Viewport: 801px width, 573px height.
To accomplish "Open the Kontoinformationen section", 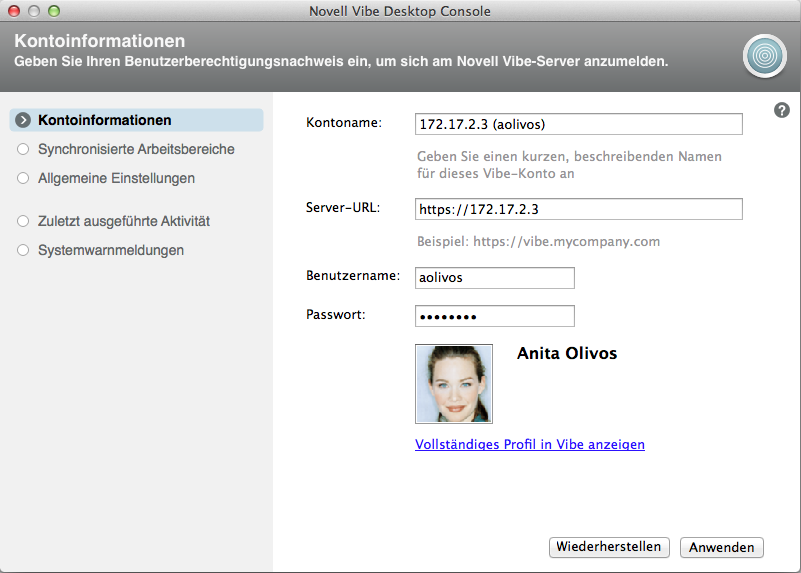I will coord(104,121).
